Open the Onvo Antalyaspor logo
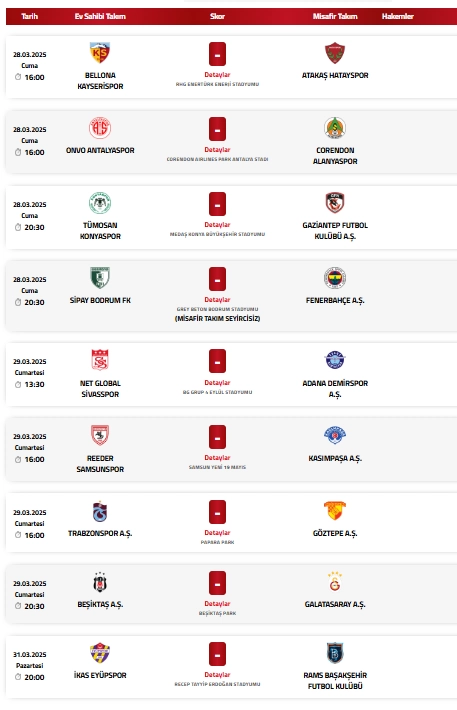The image size is (457, 710). (x=100, y=128)
